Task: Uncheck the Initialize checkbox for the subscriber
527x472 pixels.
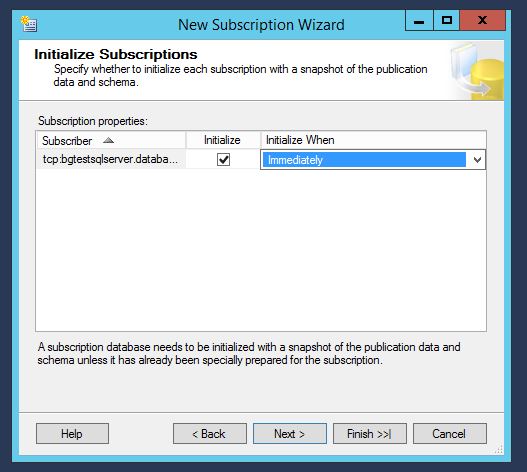Action: coord(224,159)
